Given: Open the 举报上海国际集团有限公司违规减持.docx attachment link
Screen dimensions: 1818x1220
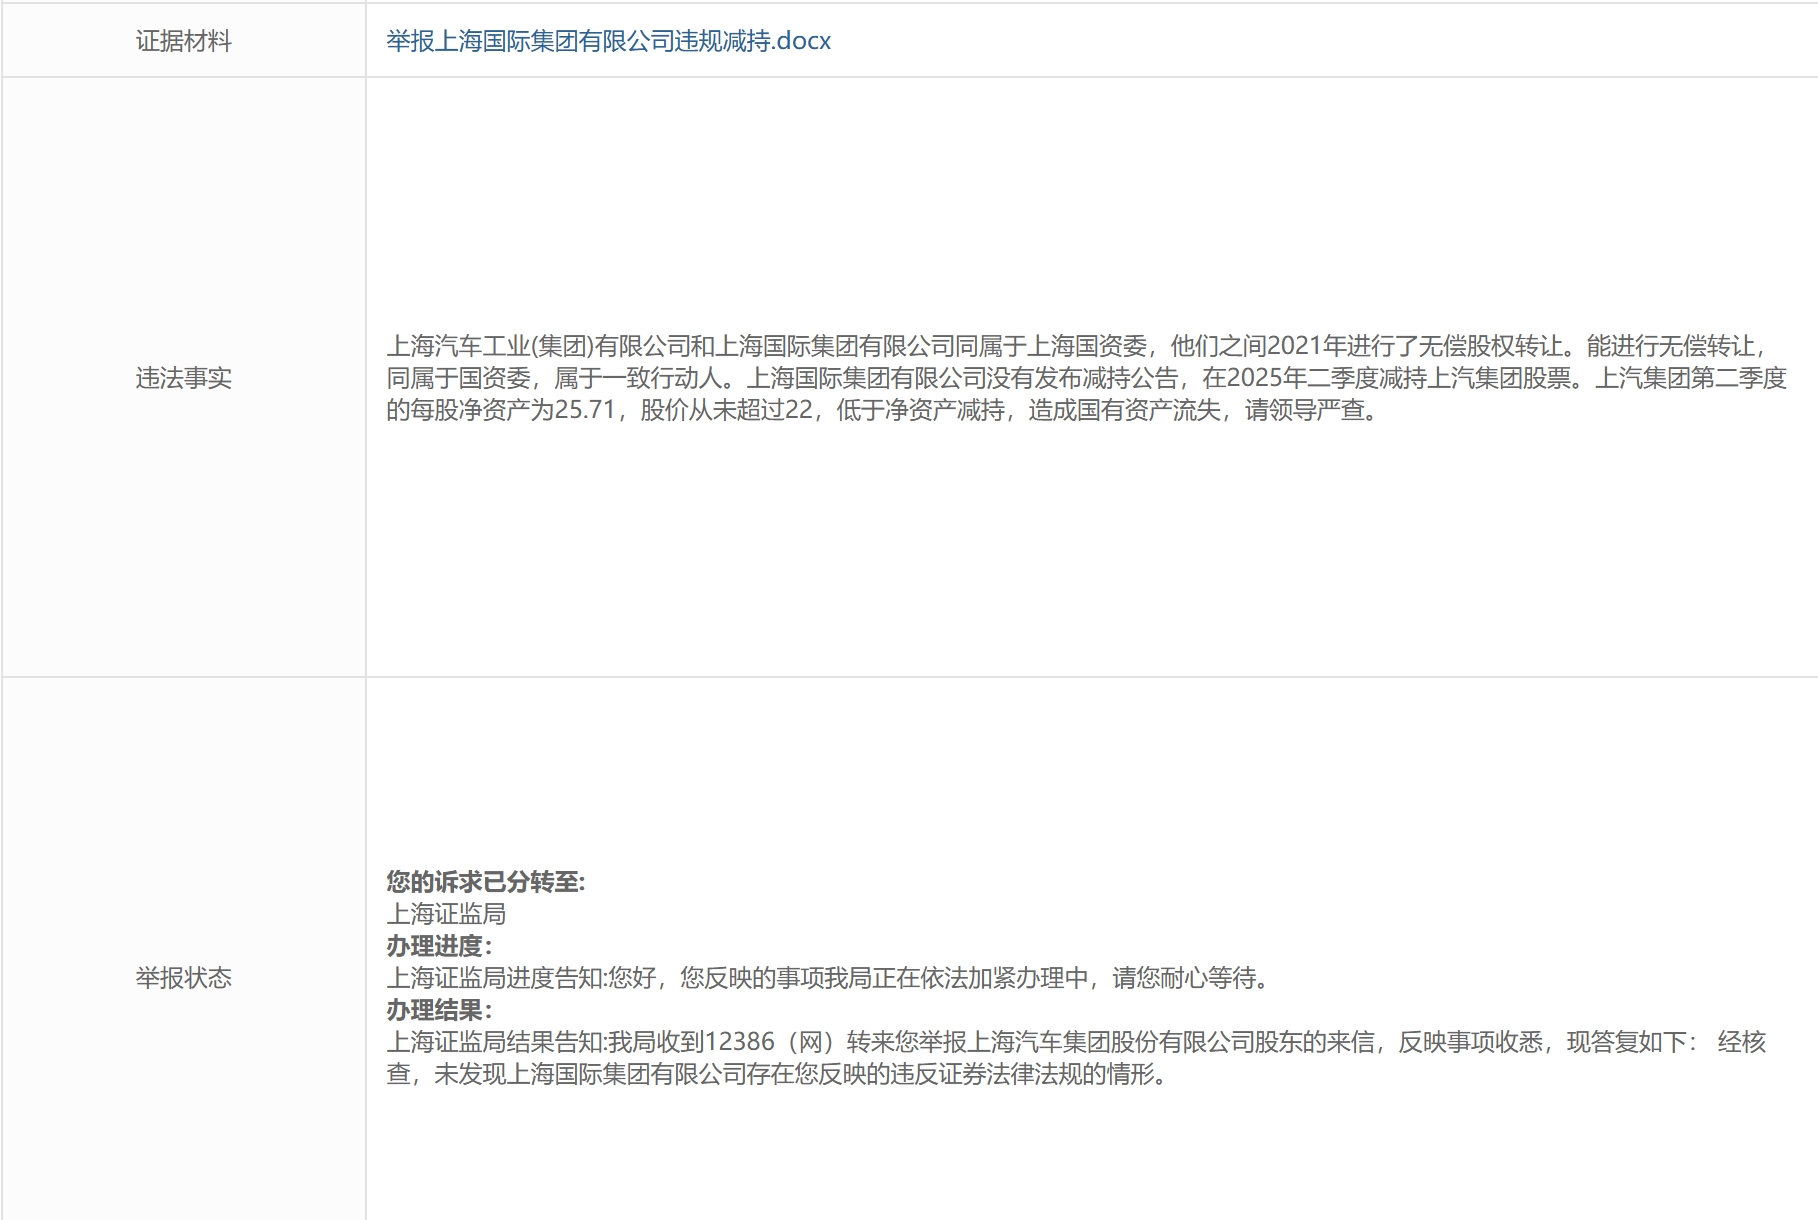Looking at the screenshot, I should 608,41.
